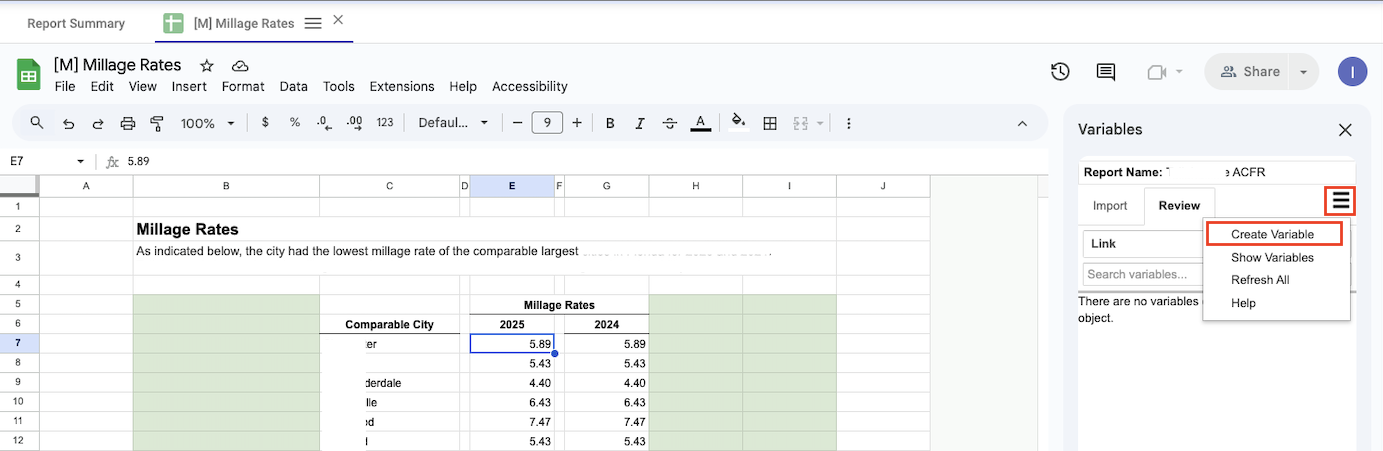1383x451 pixels.
Task: Open the Help menu
Action: point(463,86)
